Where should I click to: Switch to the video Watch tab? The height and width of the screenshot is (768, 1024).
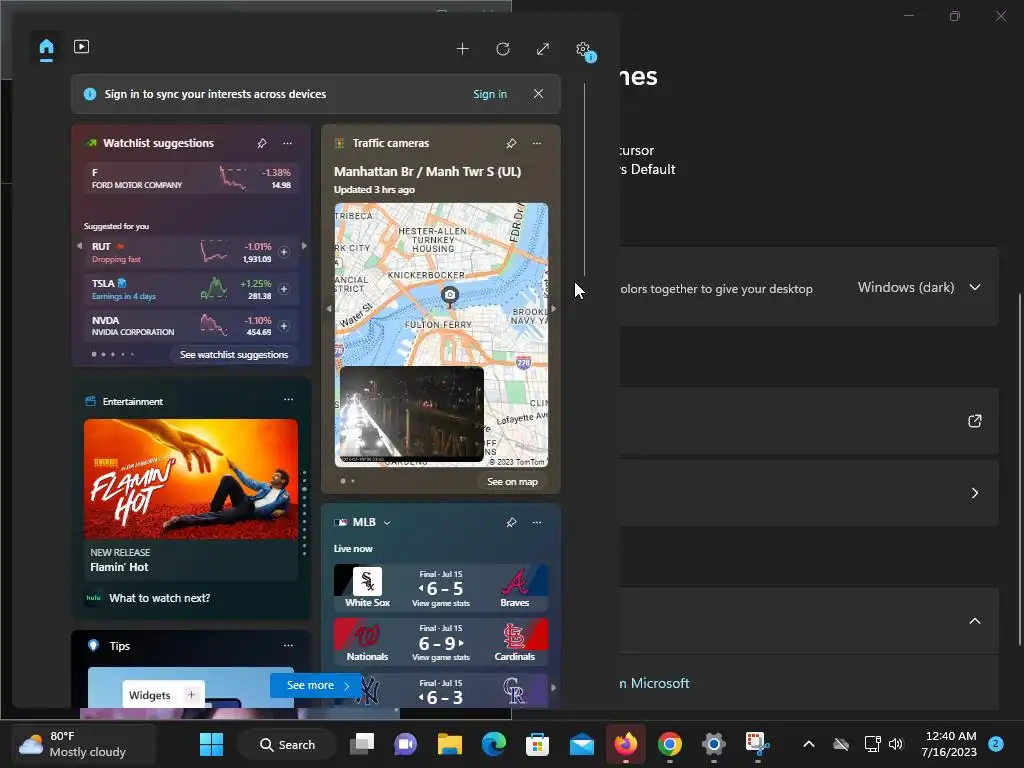[82, 47]
